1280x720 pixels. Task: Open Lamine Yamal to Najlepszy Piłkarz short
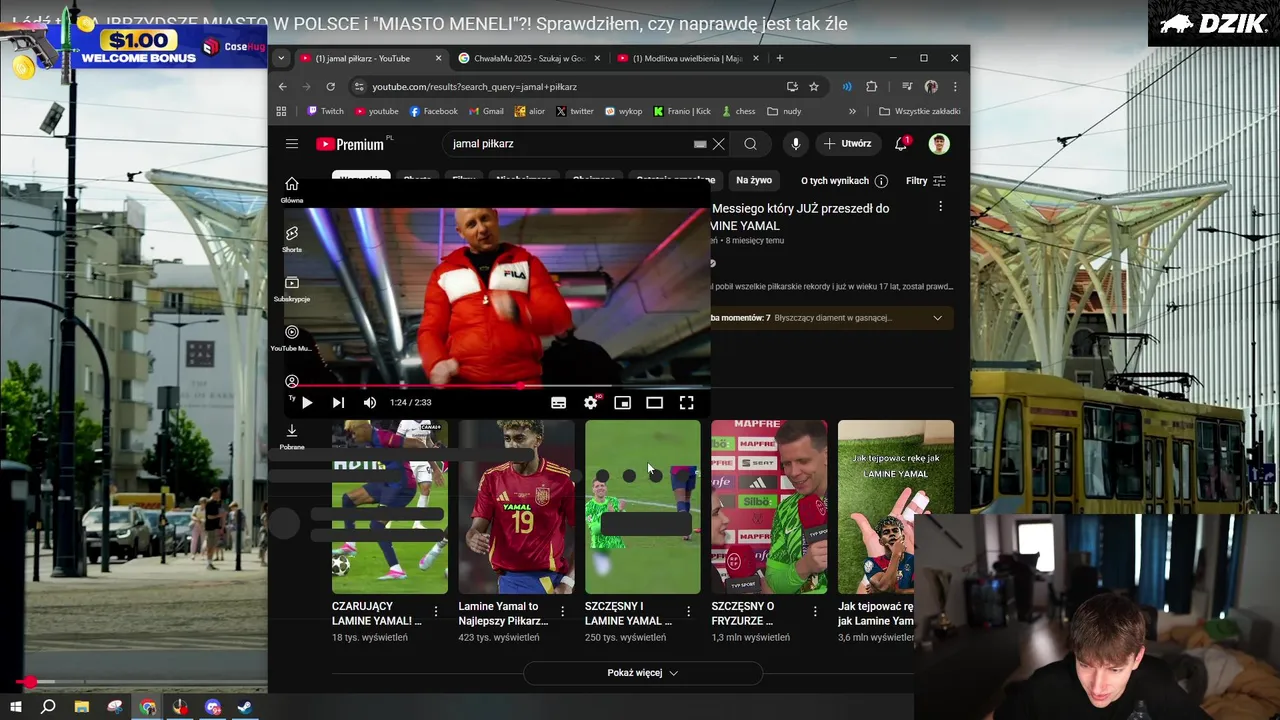point(516,507)
